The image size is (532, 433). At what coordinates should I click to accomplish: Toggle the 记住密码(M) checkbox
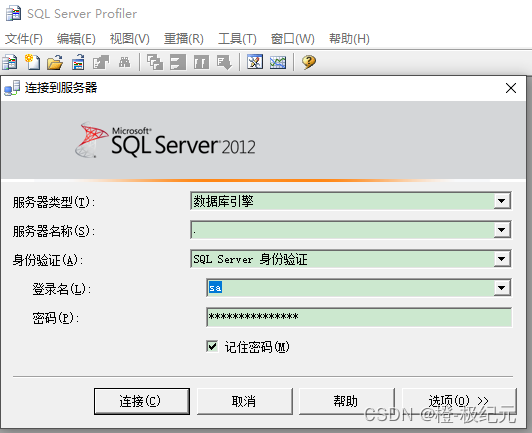(212, 346)
